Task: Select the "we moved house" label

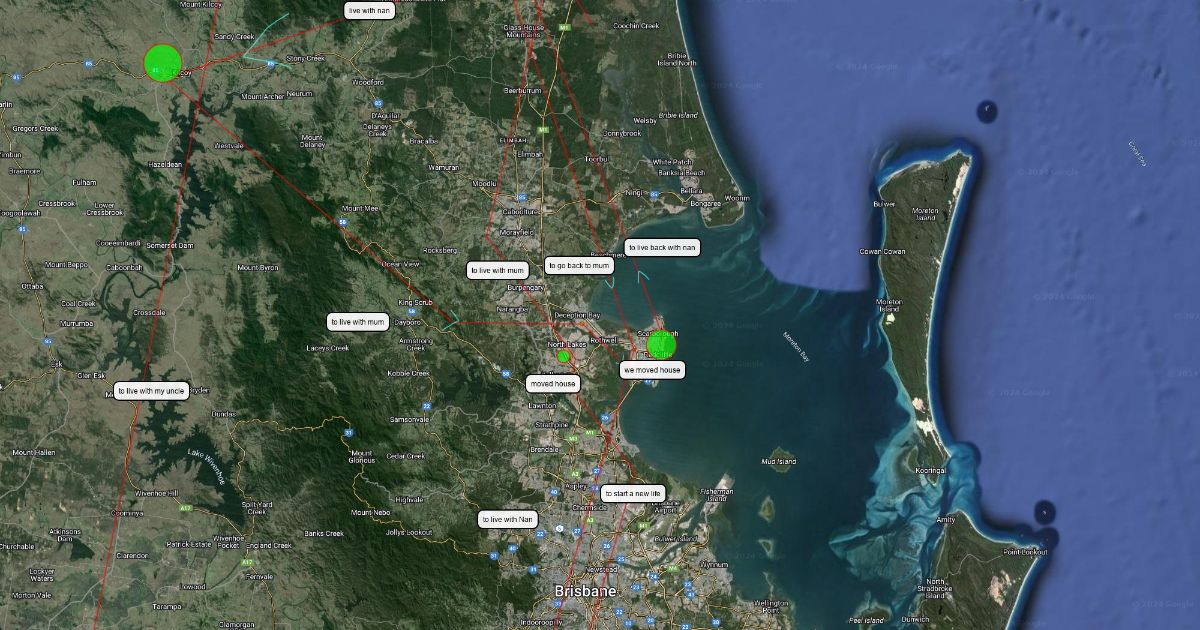Action: tap(652, 370)
